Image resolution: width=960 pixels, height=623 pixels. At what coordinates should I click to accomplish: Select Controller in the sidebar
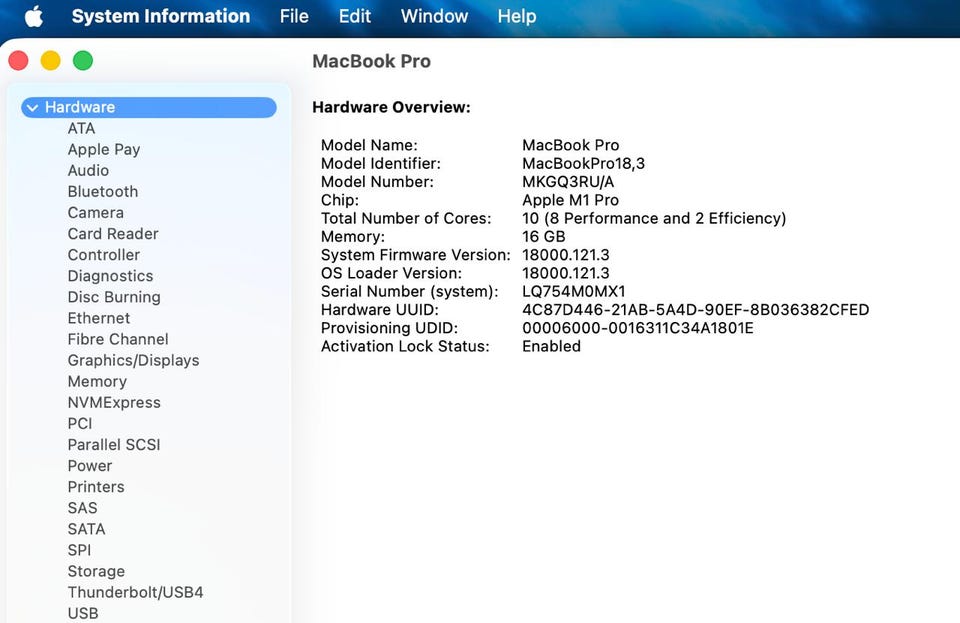103,255
